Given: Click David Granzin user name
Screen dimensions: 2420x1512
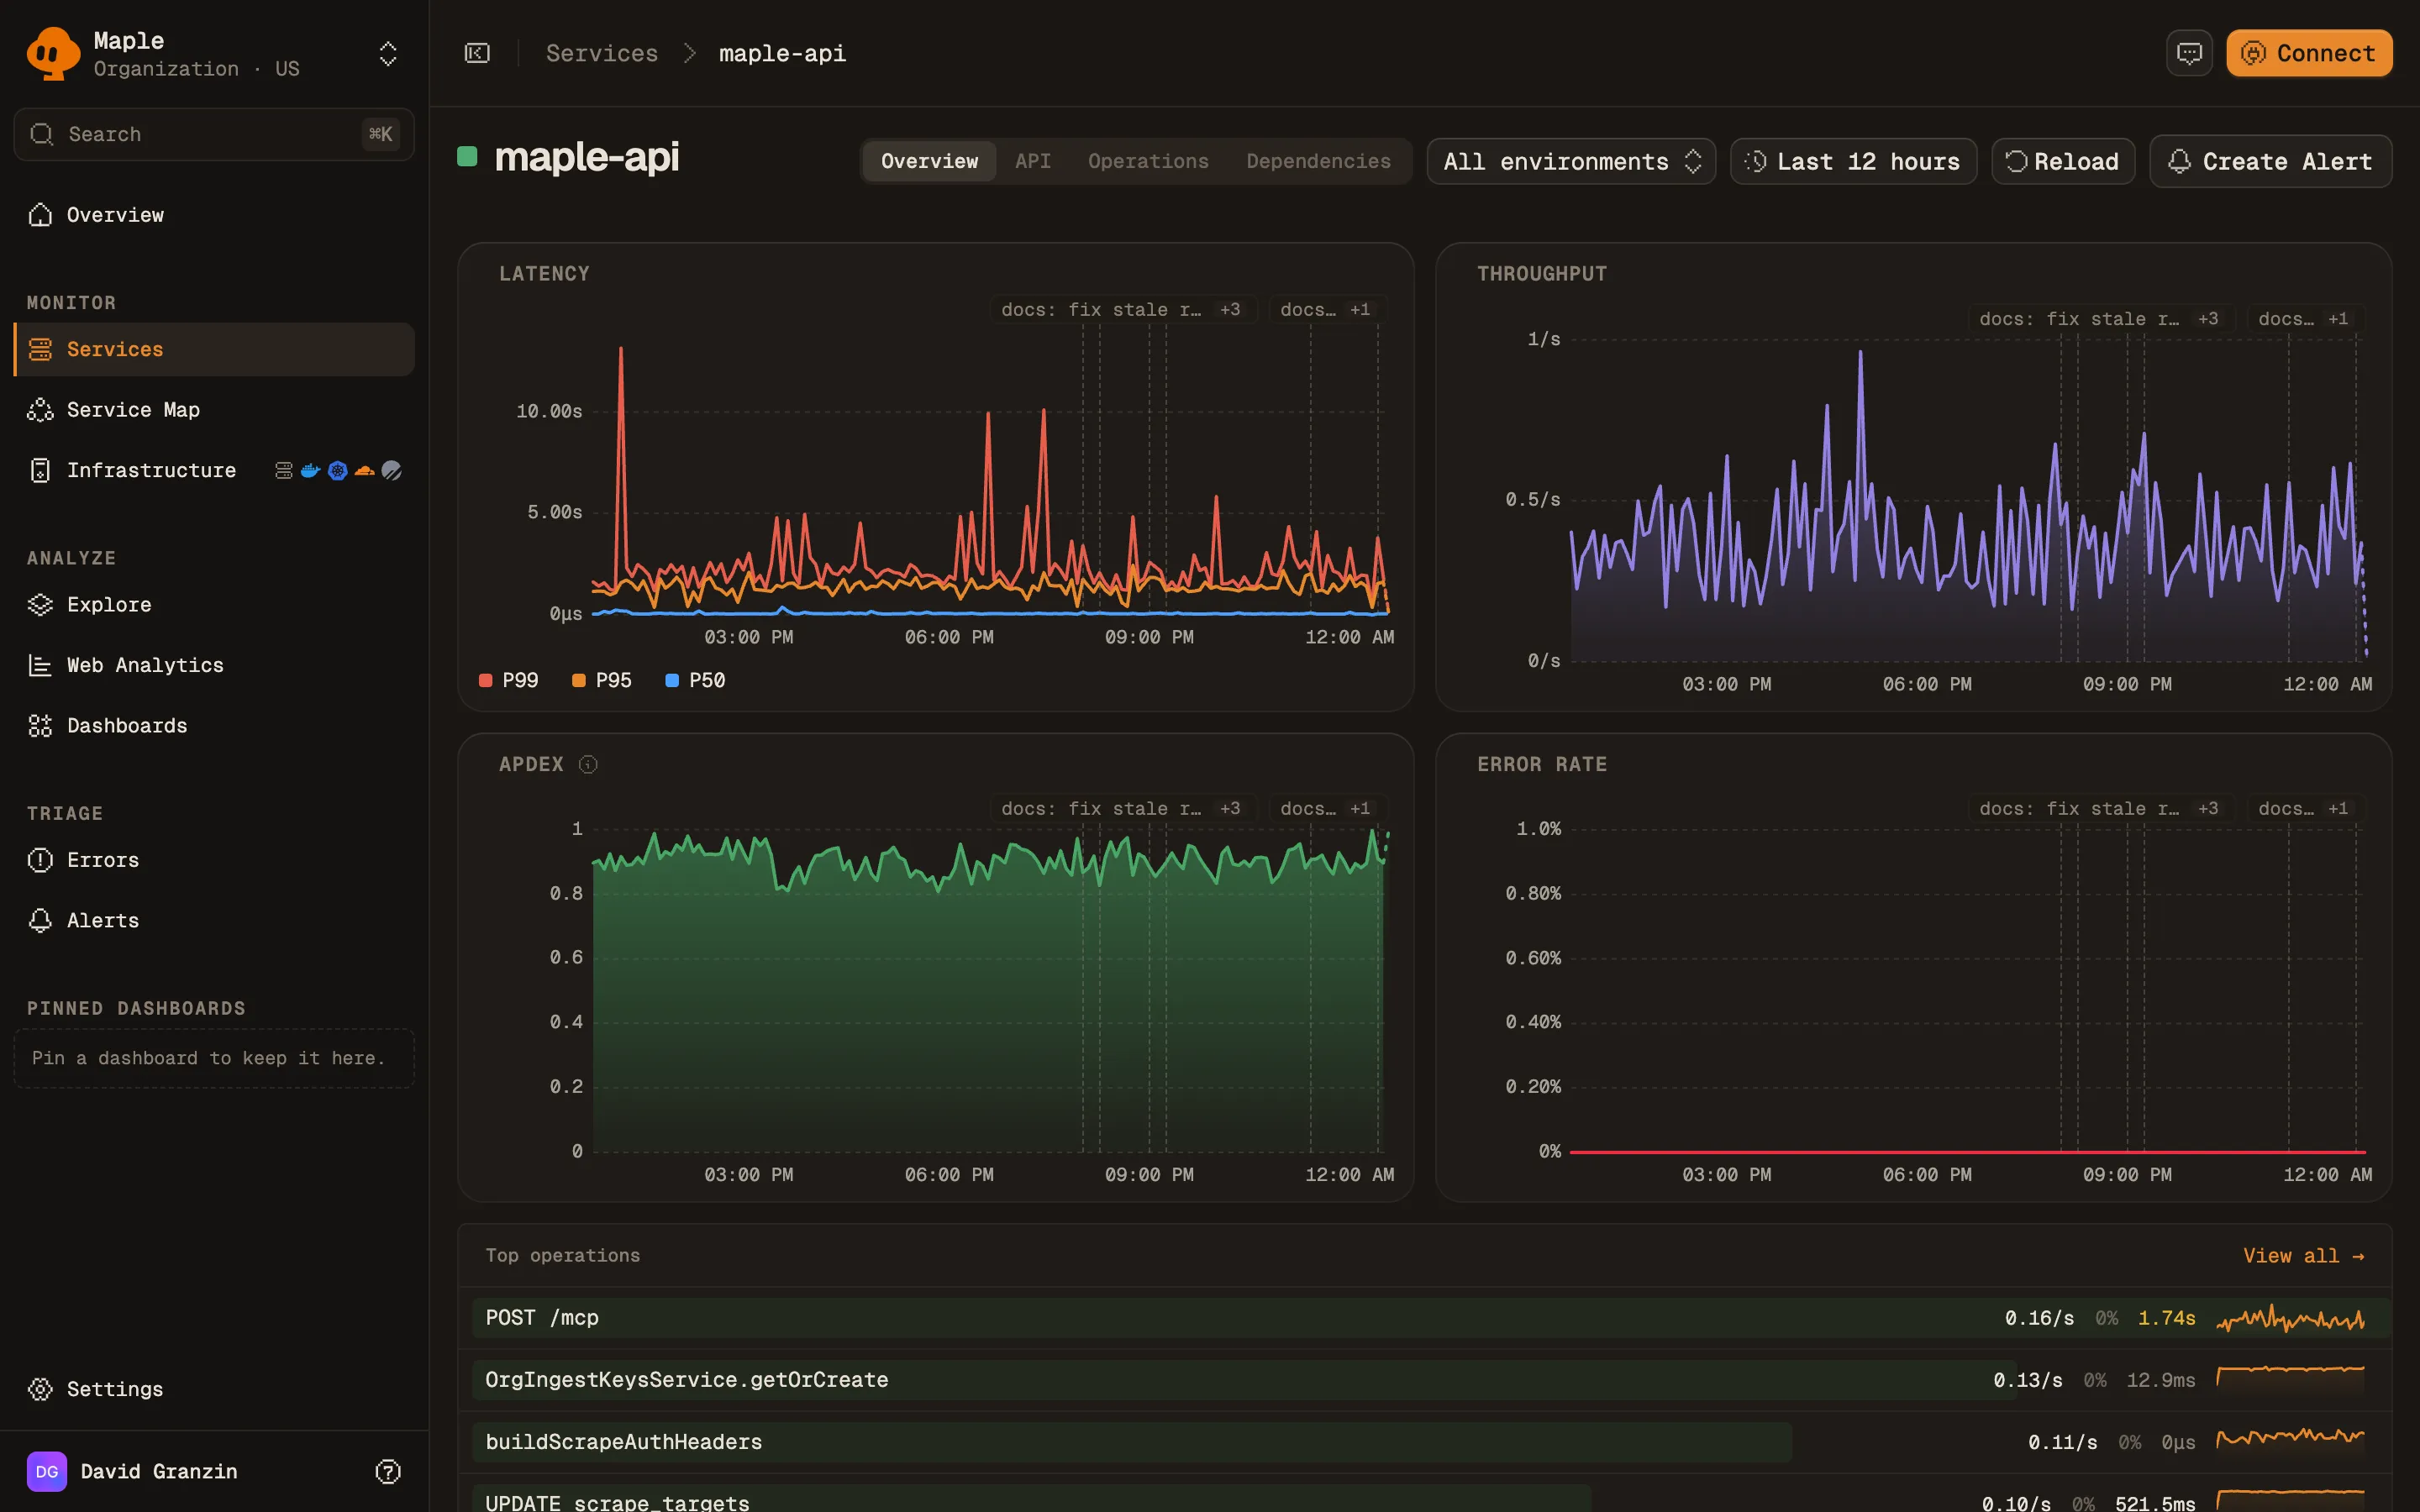Looking at the screenshot, I should click(159, 1471).
